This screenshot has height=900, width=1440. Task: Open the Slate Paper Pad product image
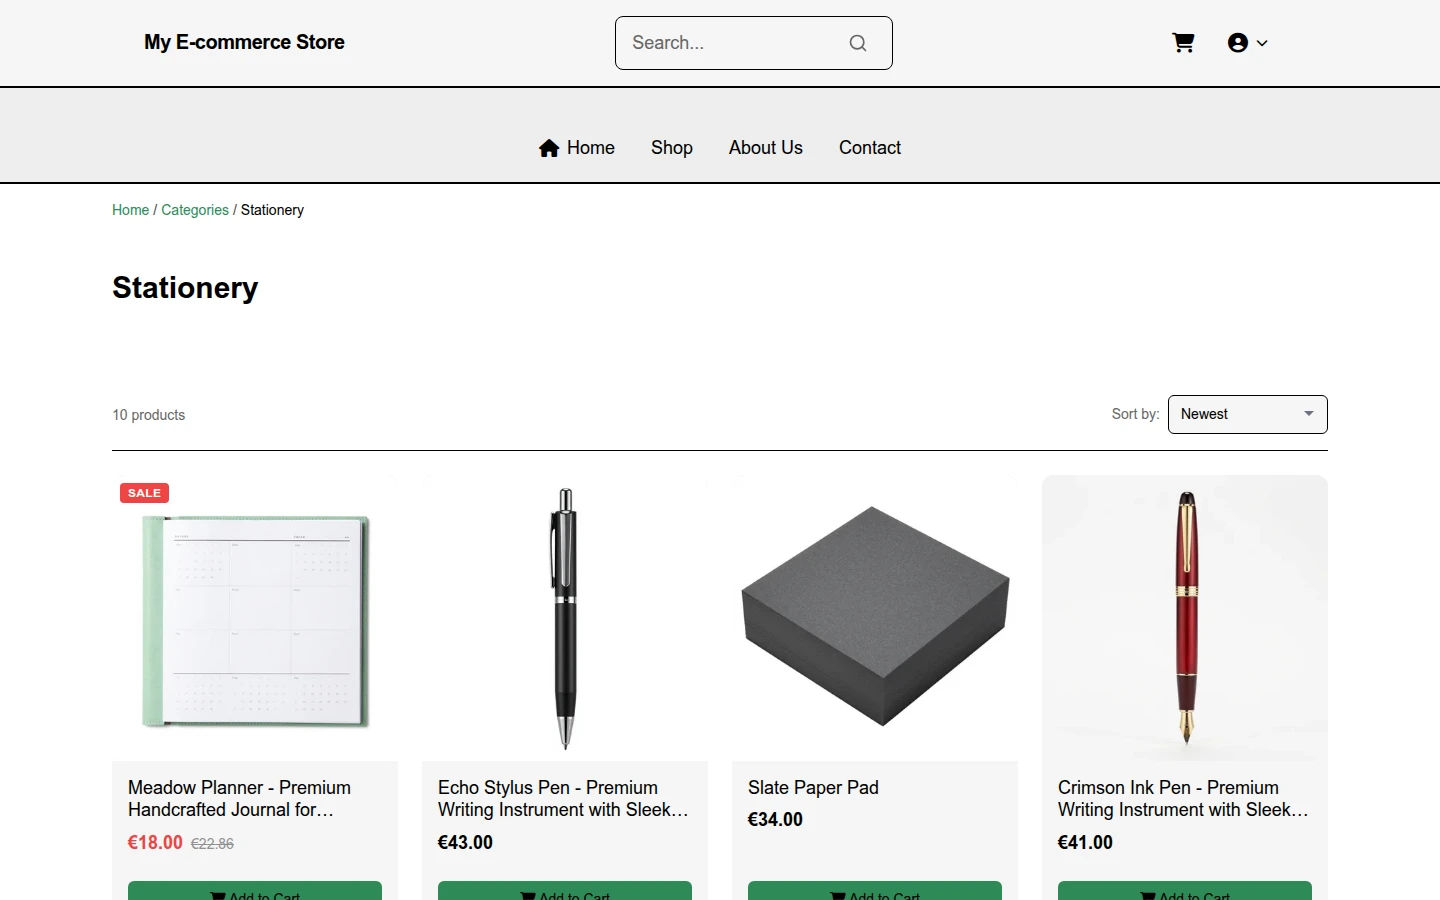coord(875,618)
